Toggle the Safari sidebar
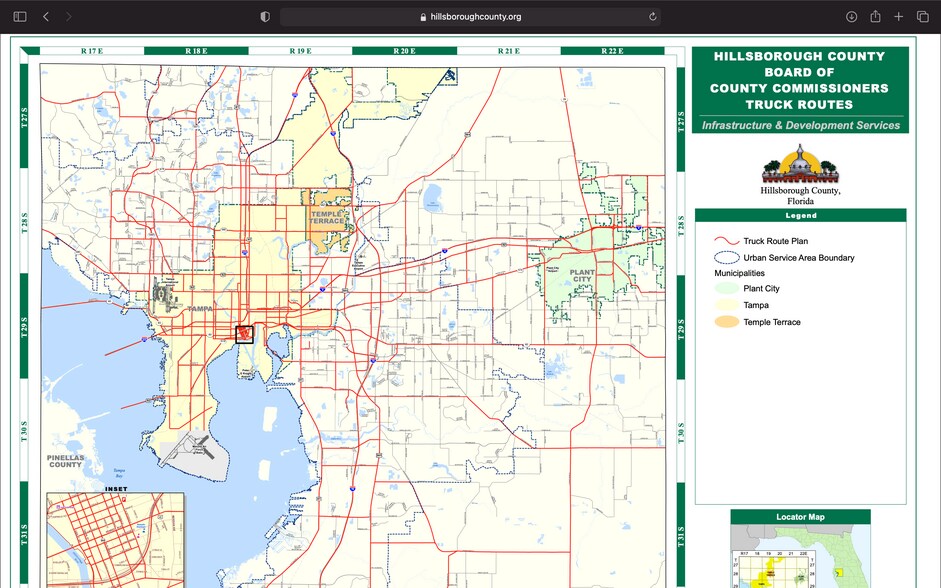Image resolution: width=941 pixels, height=588 pixels. pos(18,16)
